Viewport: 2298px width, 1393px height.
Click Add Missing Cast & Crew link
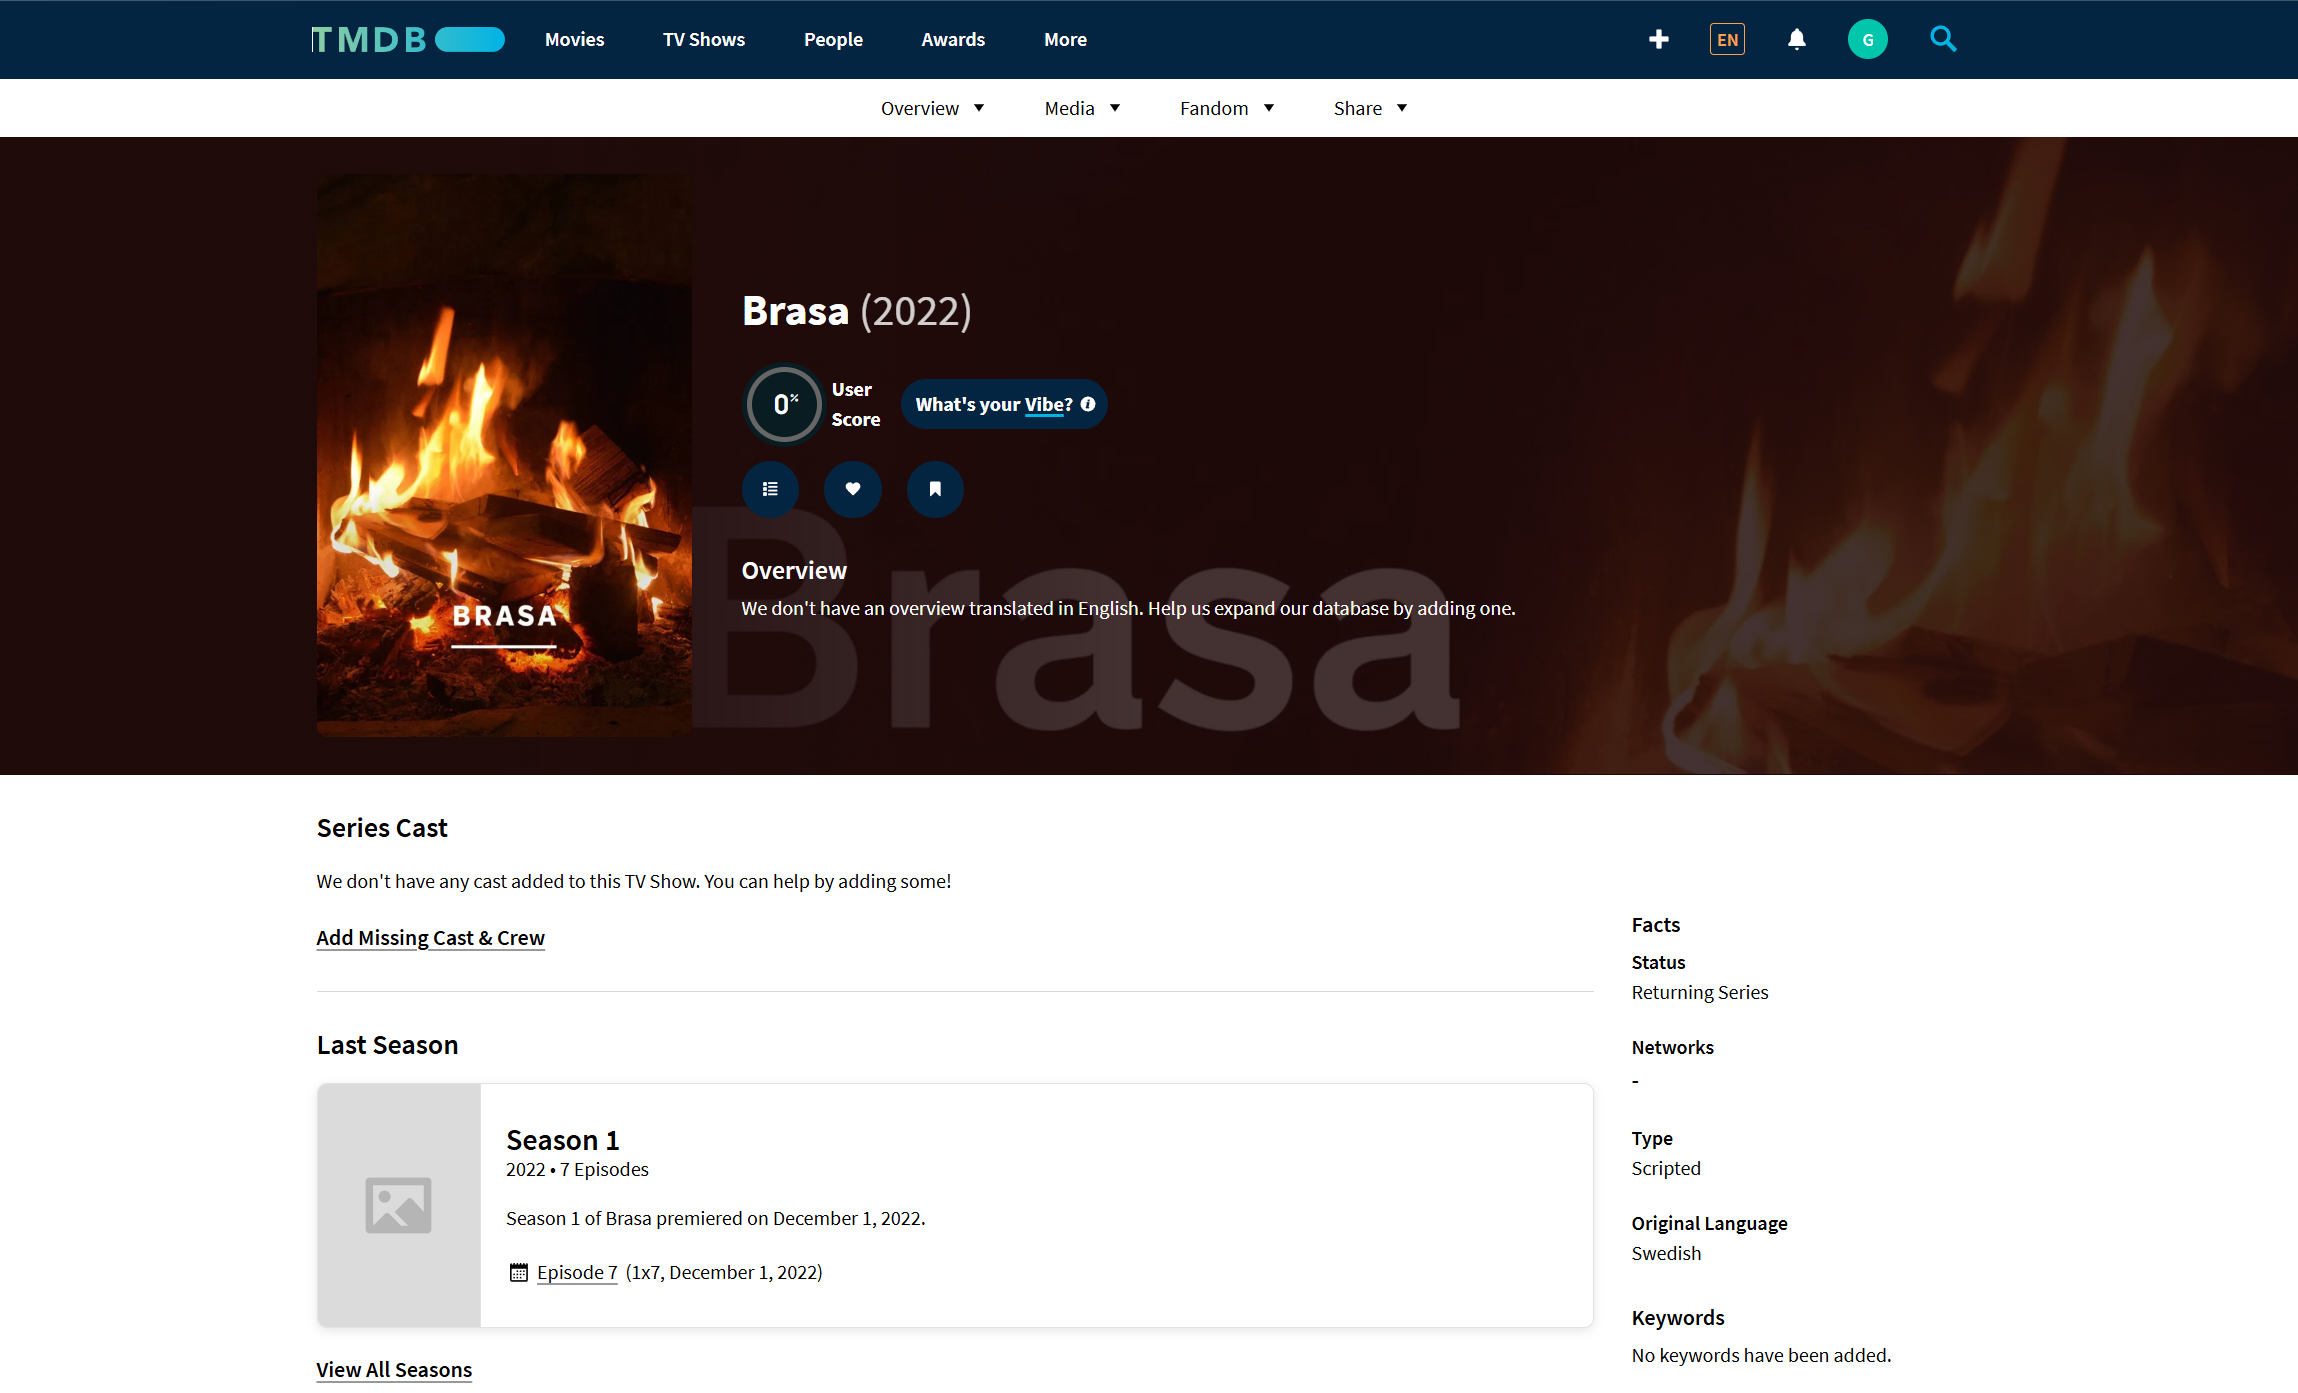click(430, 938)
